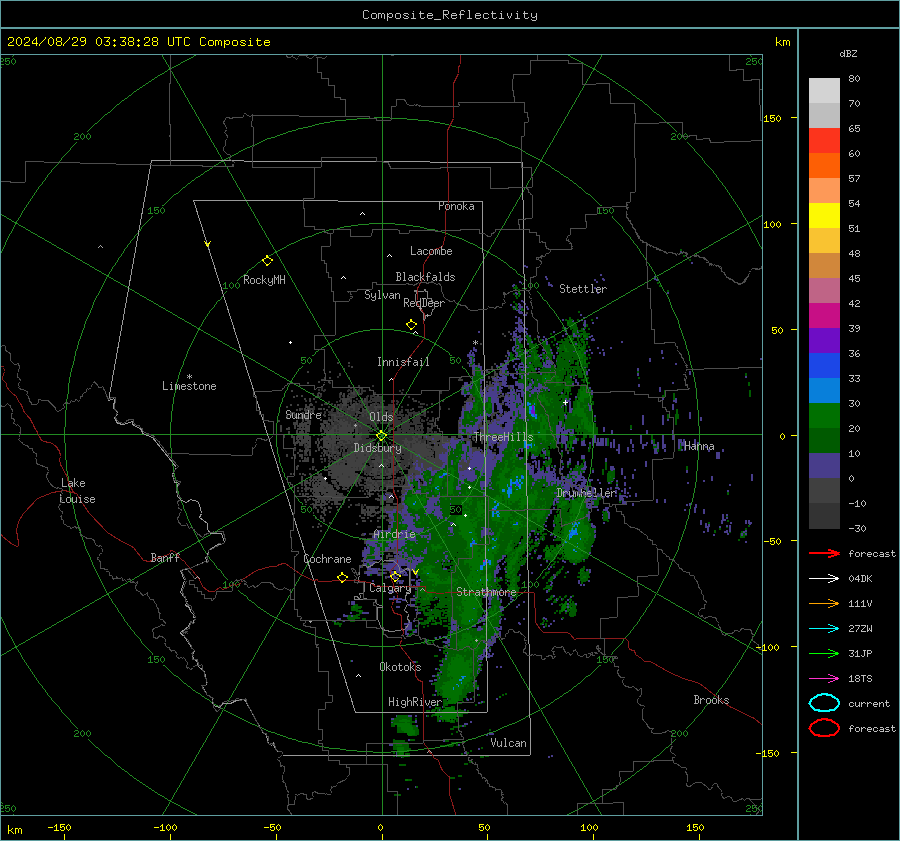Click the Lacombe label
This screenshot has width=900, height=841.
pos(431,251)
